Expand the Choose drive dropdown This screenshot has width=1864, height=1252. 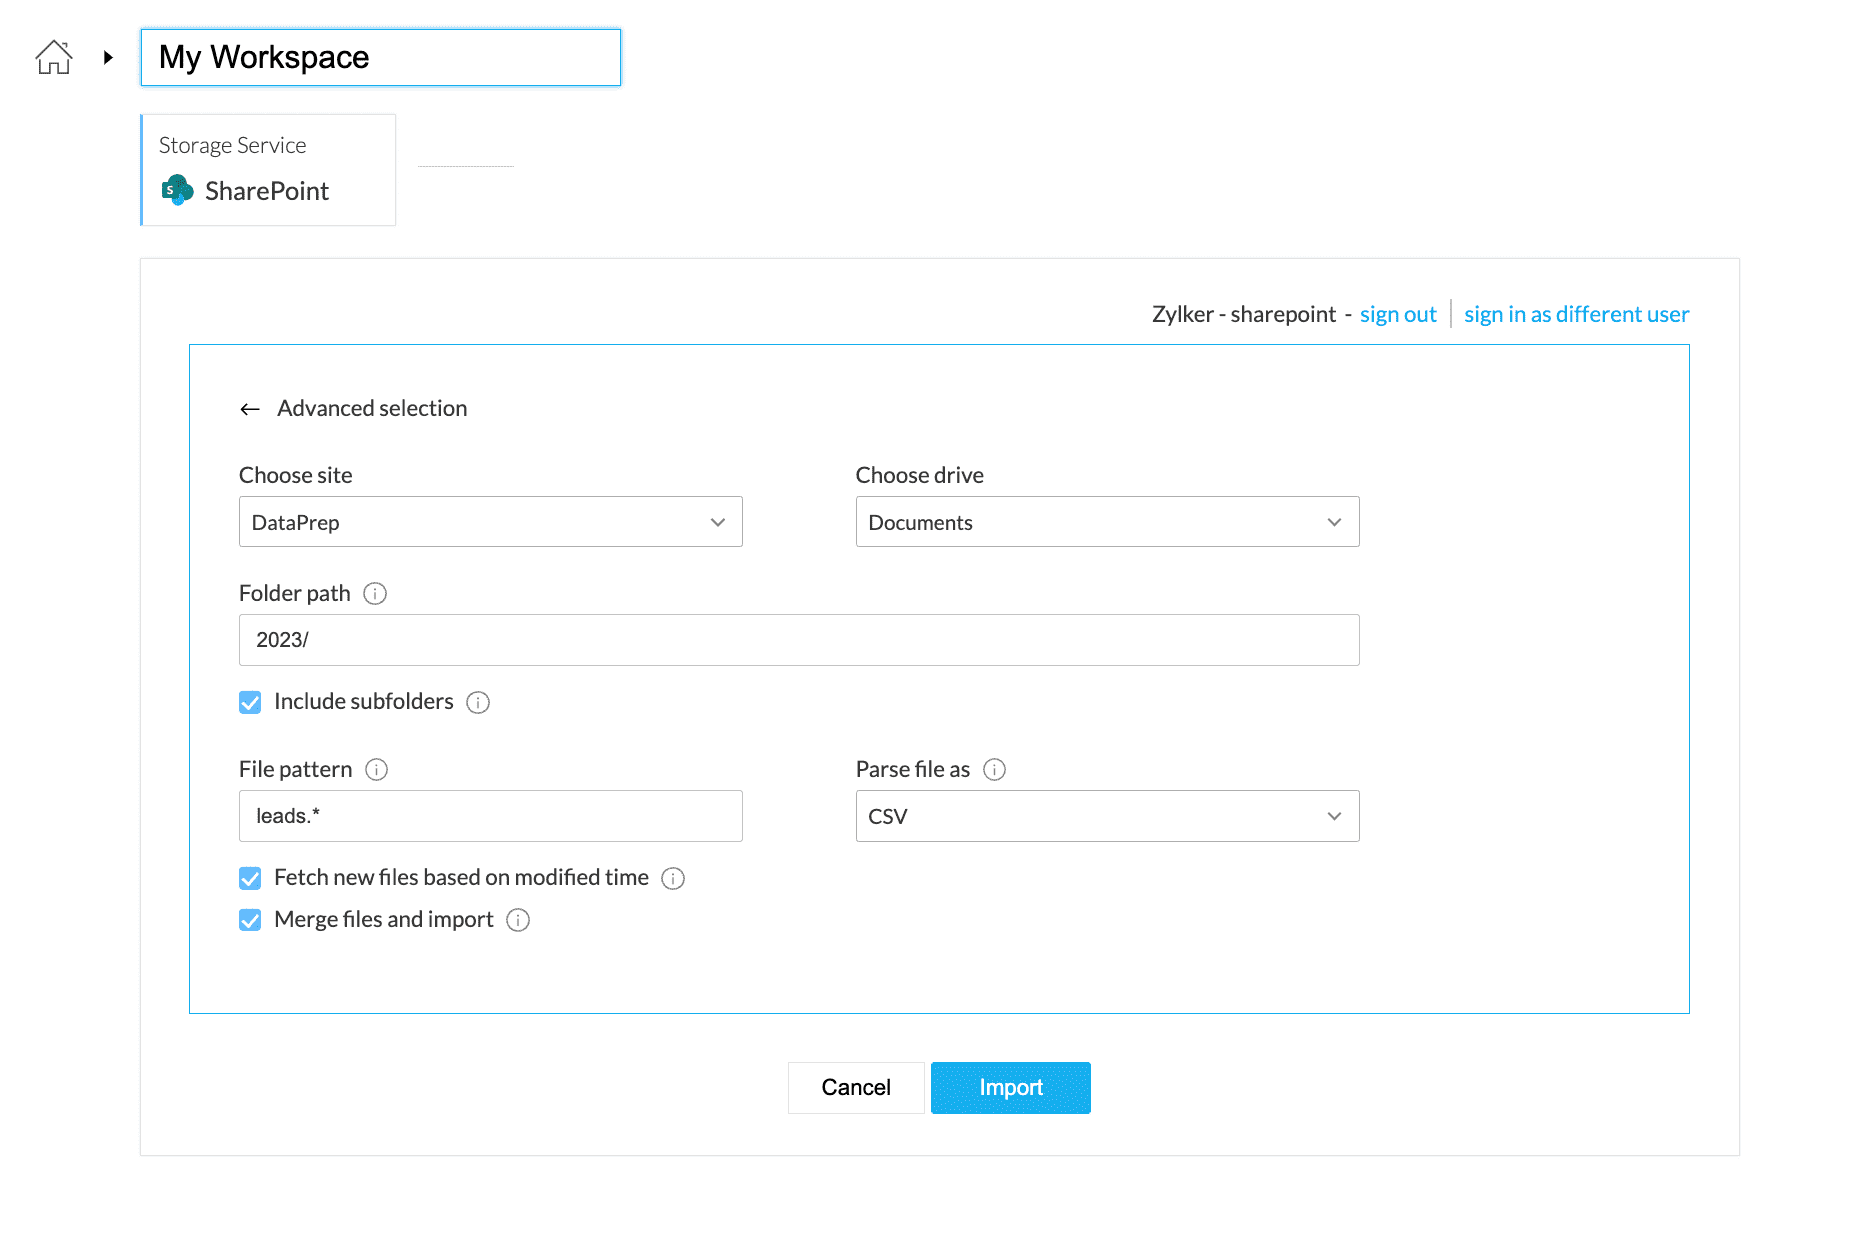(1107, 522)
